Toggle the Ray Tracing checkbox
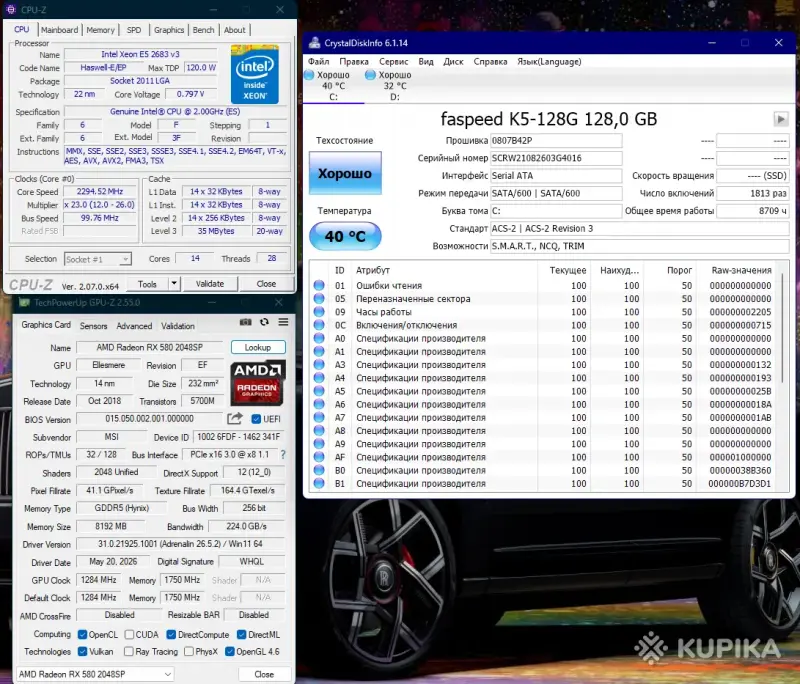This screenshot has width=800, height=684. (129, 651)
